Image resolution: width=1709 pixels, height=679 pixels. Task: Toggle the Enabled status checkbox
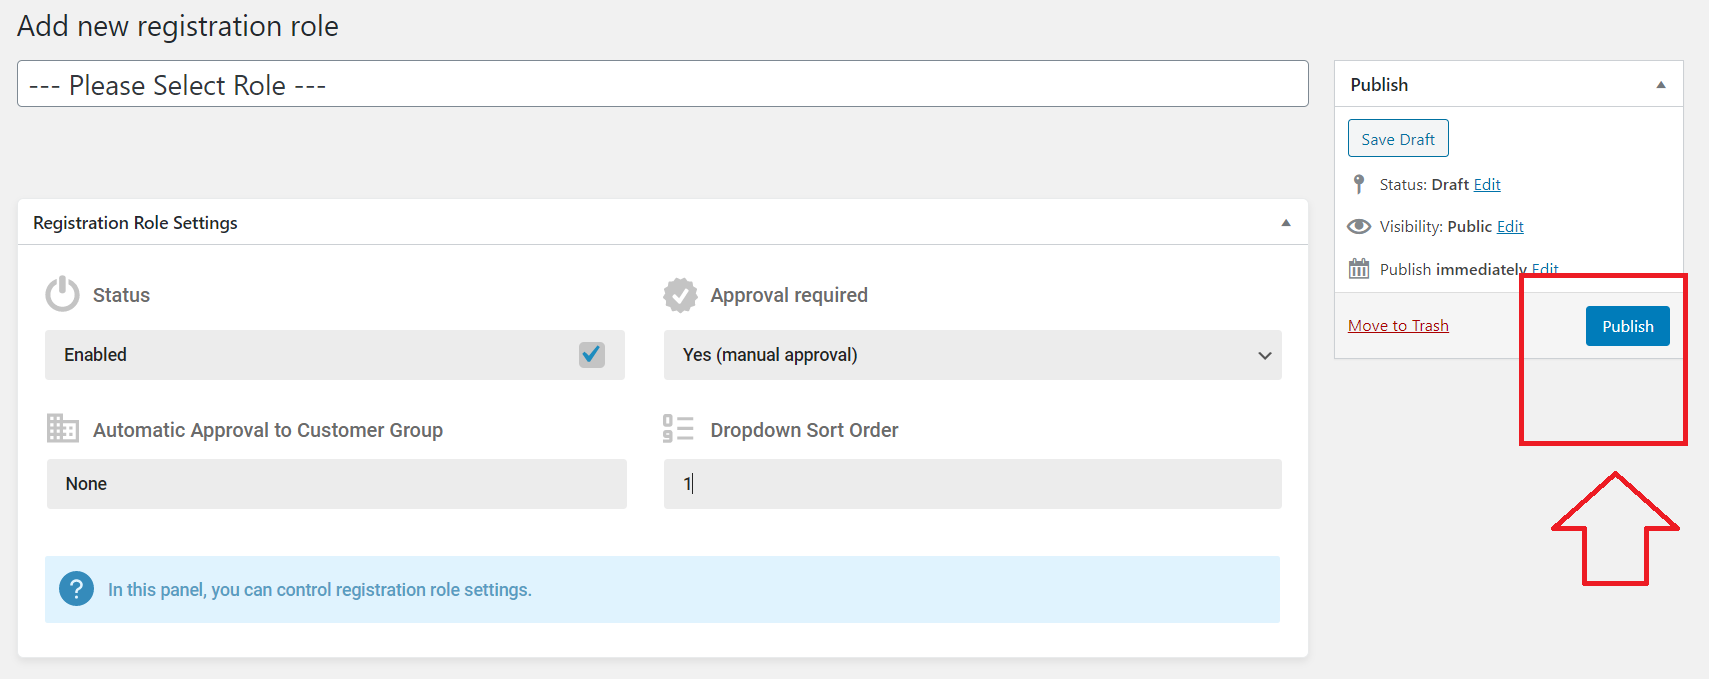click(x=592, y=354)
